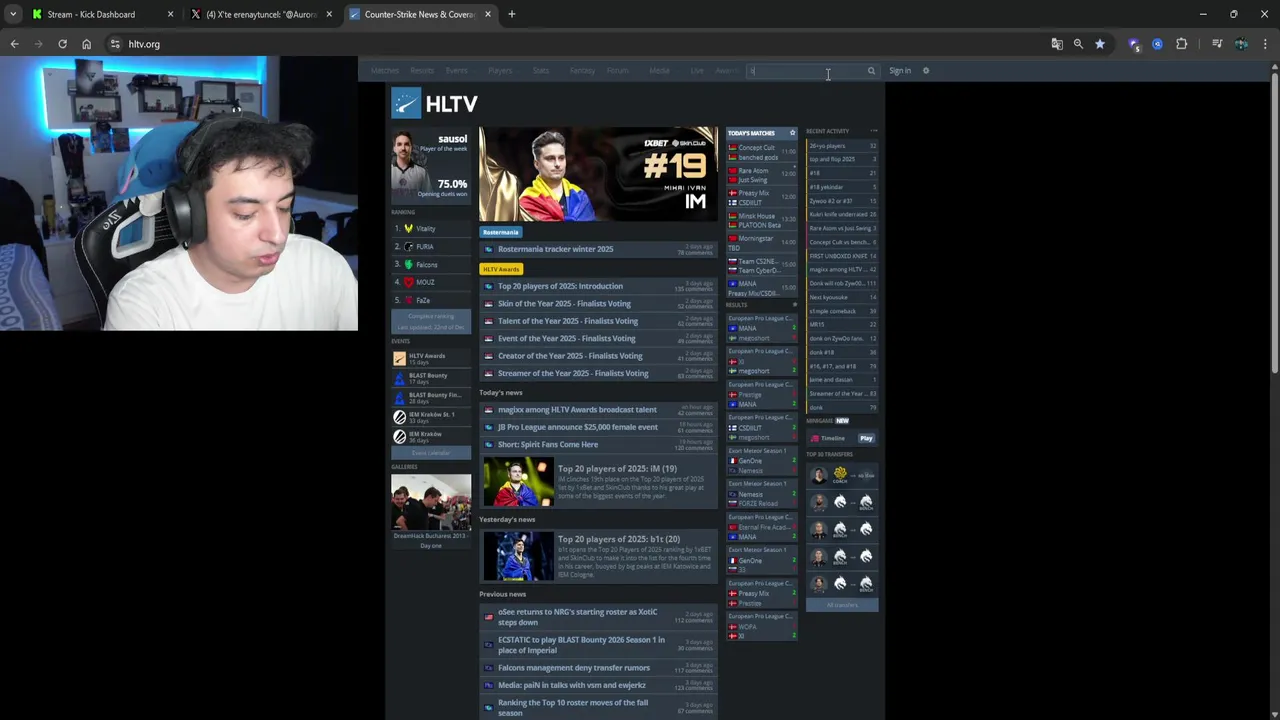Open 'magixx among HLTV Awards broadcast talent'
1280x720 pixels.
pos(599,410)
